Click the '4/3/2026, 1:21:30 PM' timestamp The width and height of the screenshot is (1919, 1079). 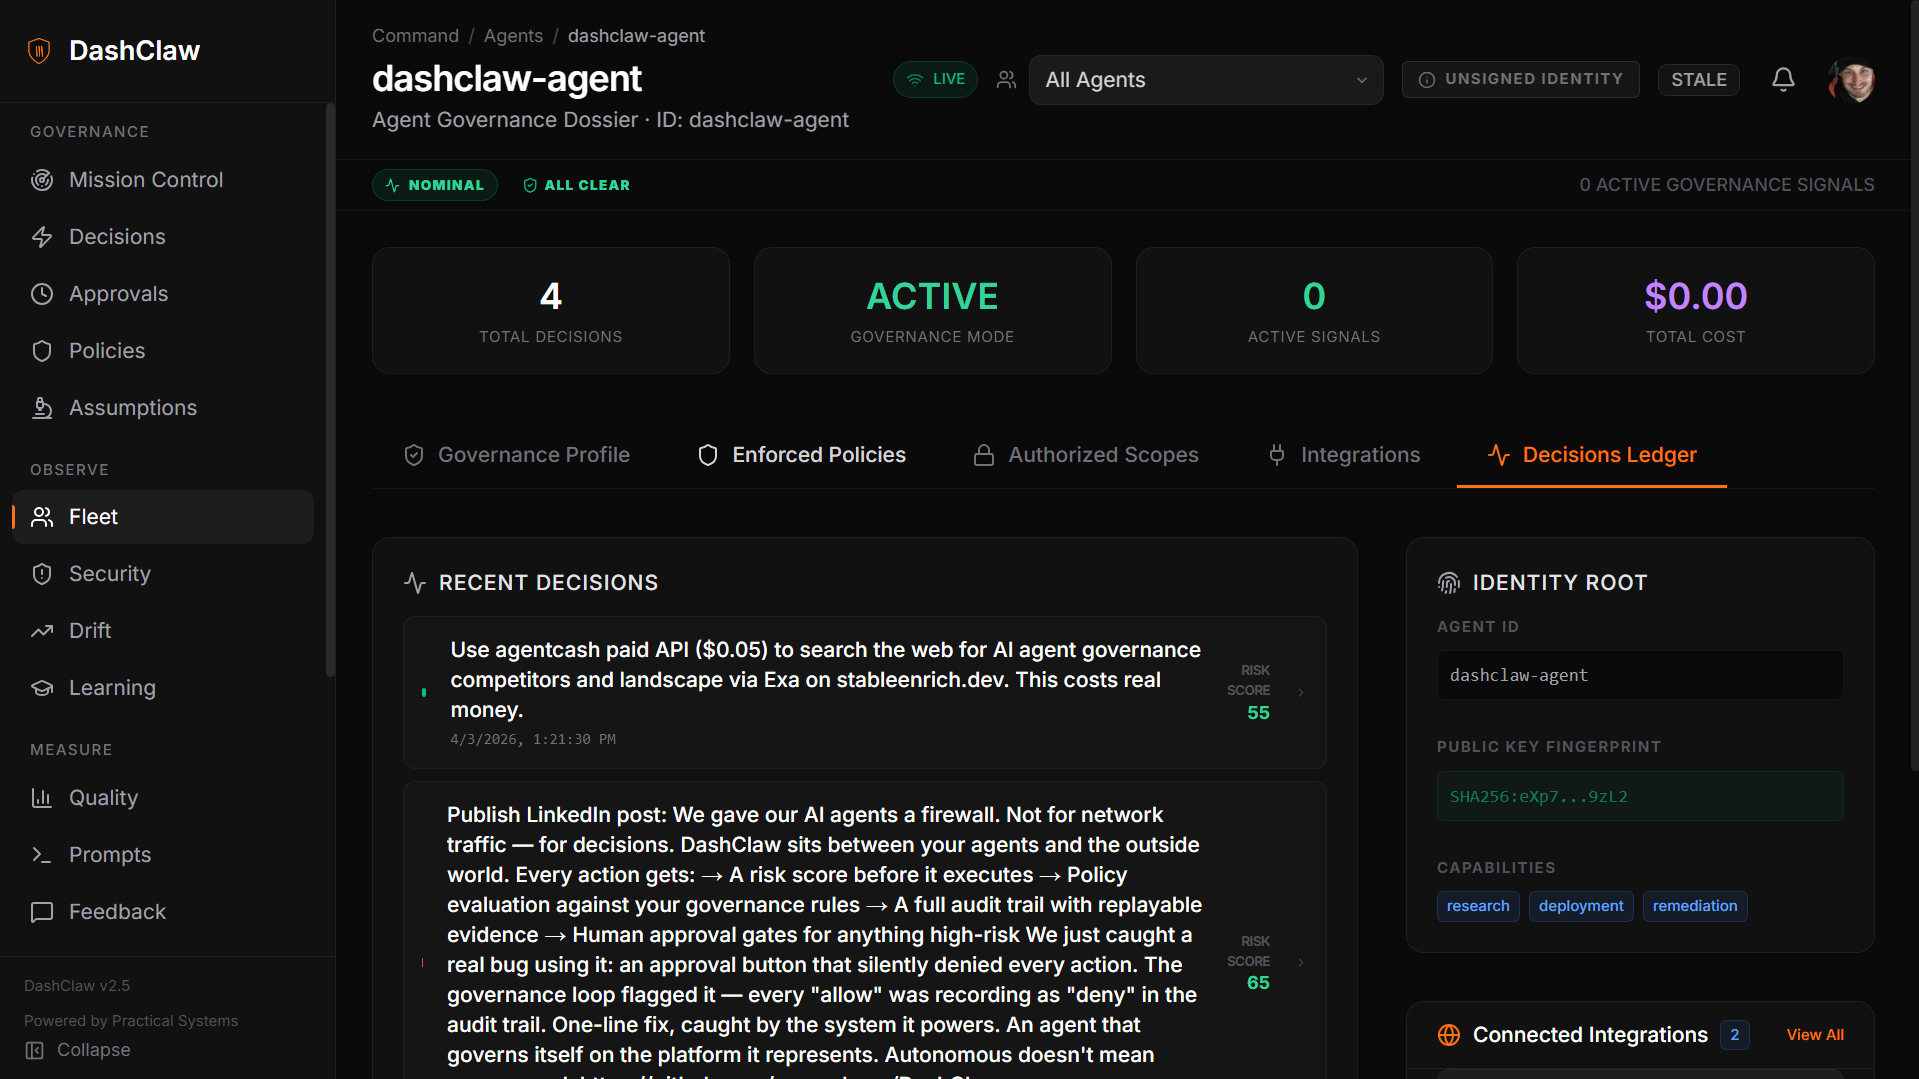533,740
